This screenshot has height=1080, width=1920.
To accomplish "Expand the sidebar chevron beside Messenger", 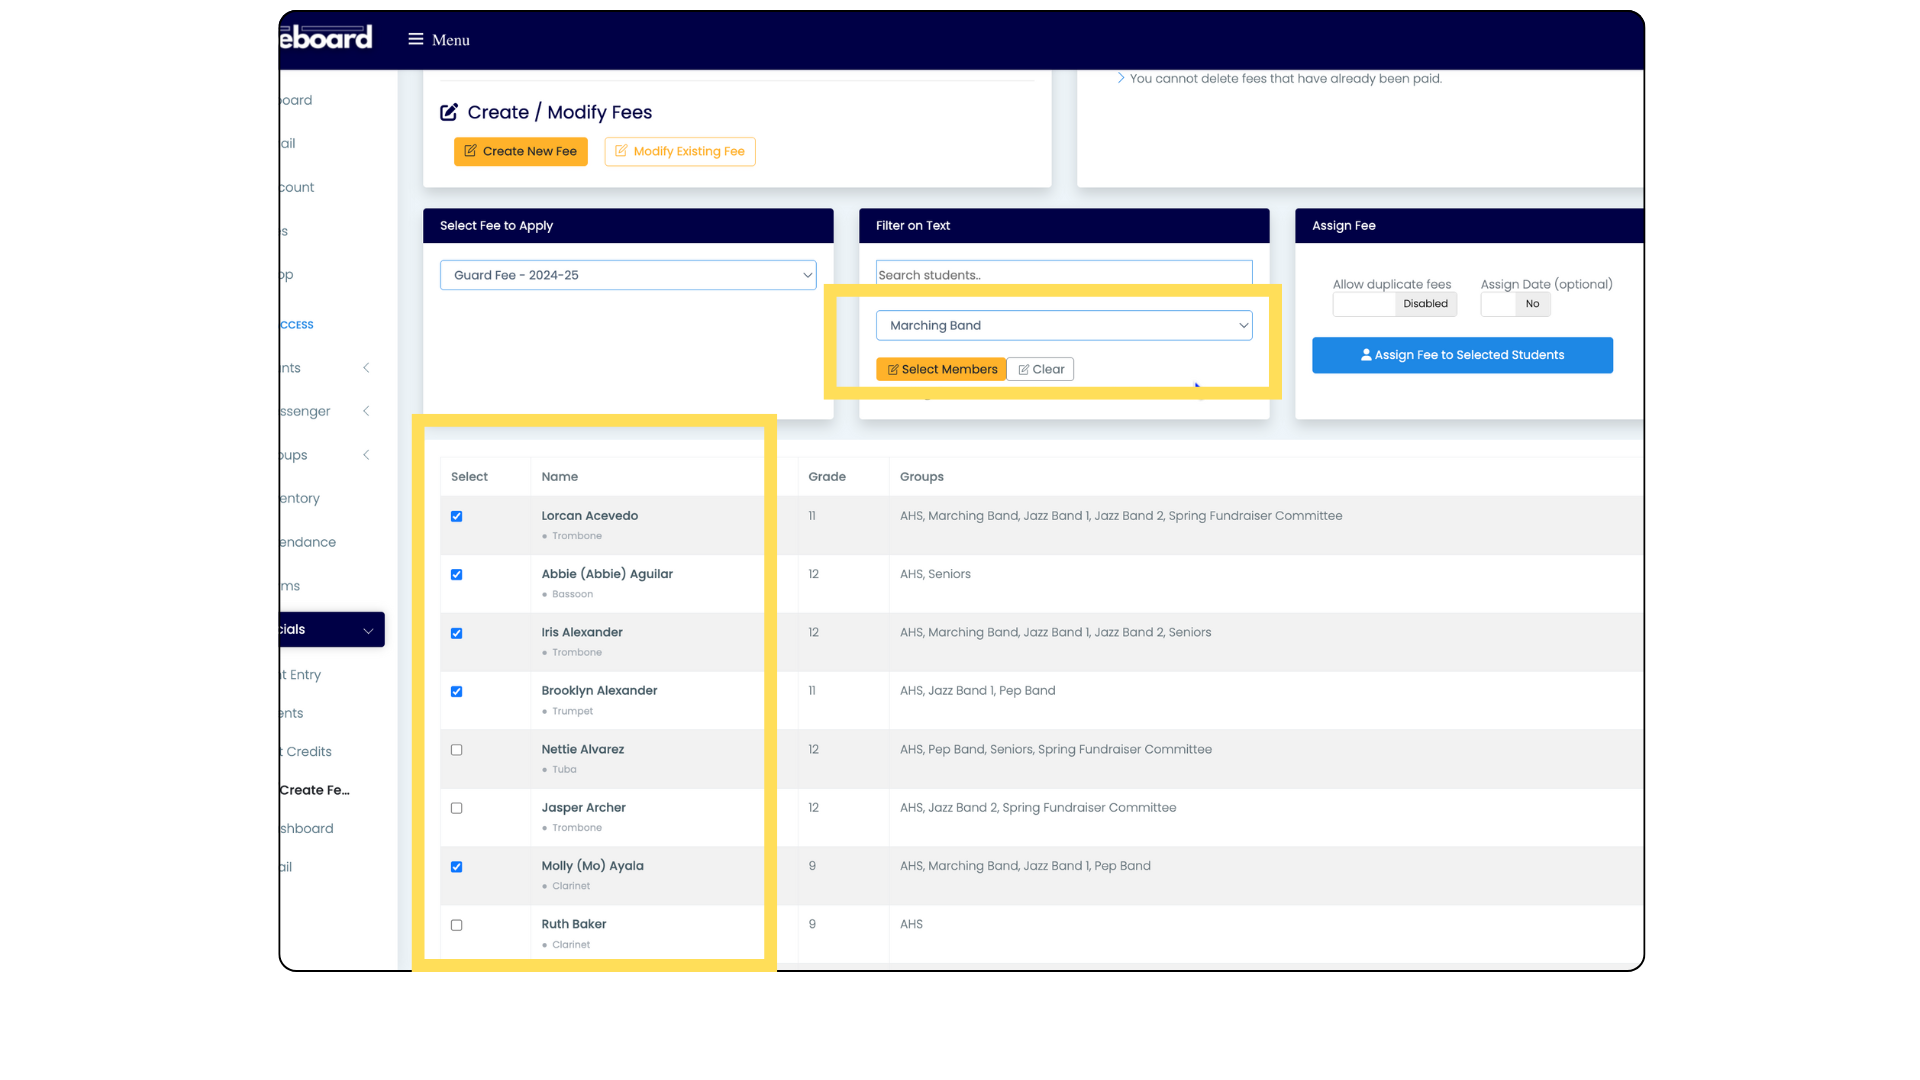I will (x=366, y=411).
